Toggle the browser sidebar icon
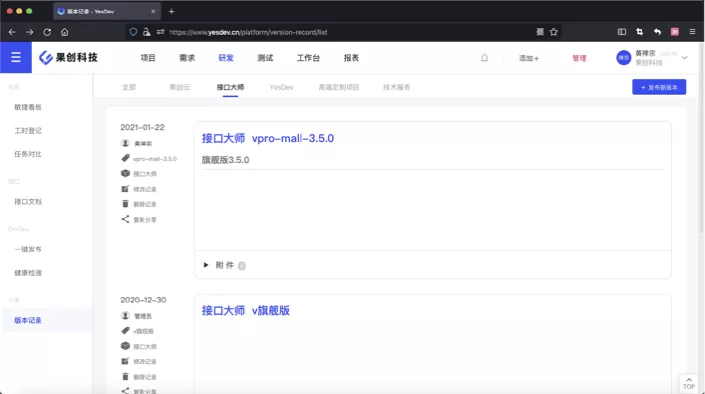The image size is (705, 394). pos(622,31)
